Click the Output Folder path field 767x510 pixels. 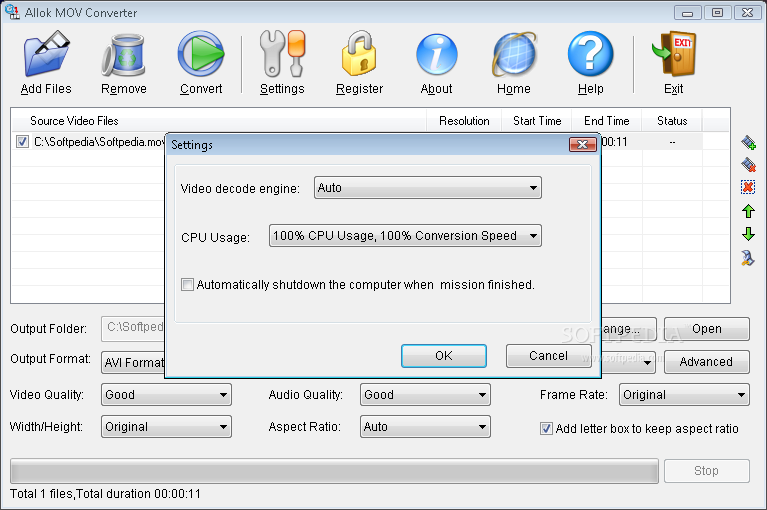point(133,329)
